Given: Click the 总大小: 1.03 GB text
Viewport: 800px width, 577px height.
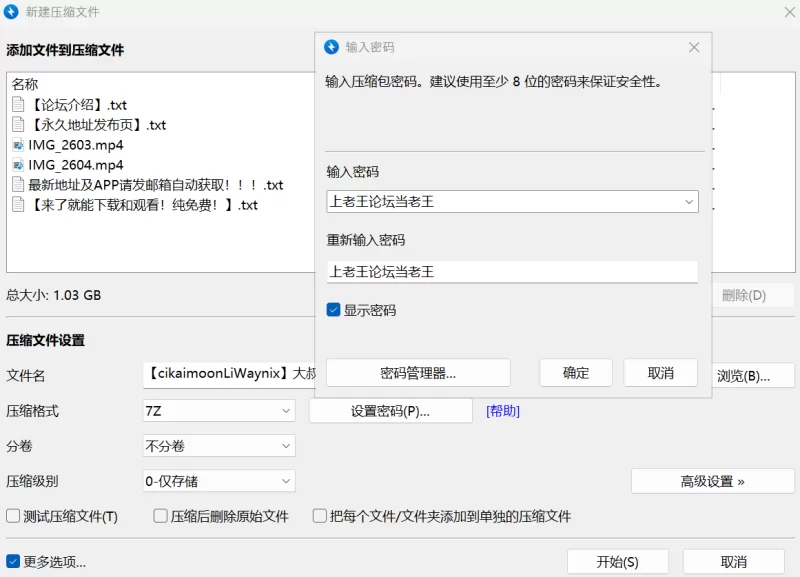Looking at the screenshot, I should tap(54, 295).
